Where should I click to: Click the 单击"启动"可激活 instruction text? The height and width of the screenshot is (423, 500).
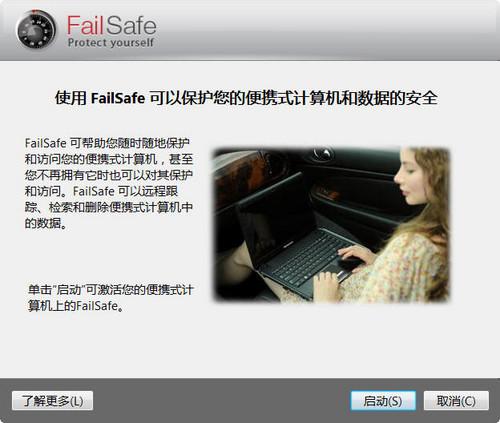pos(110,298)
